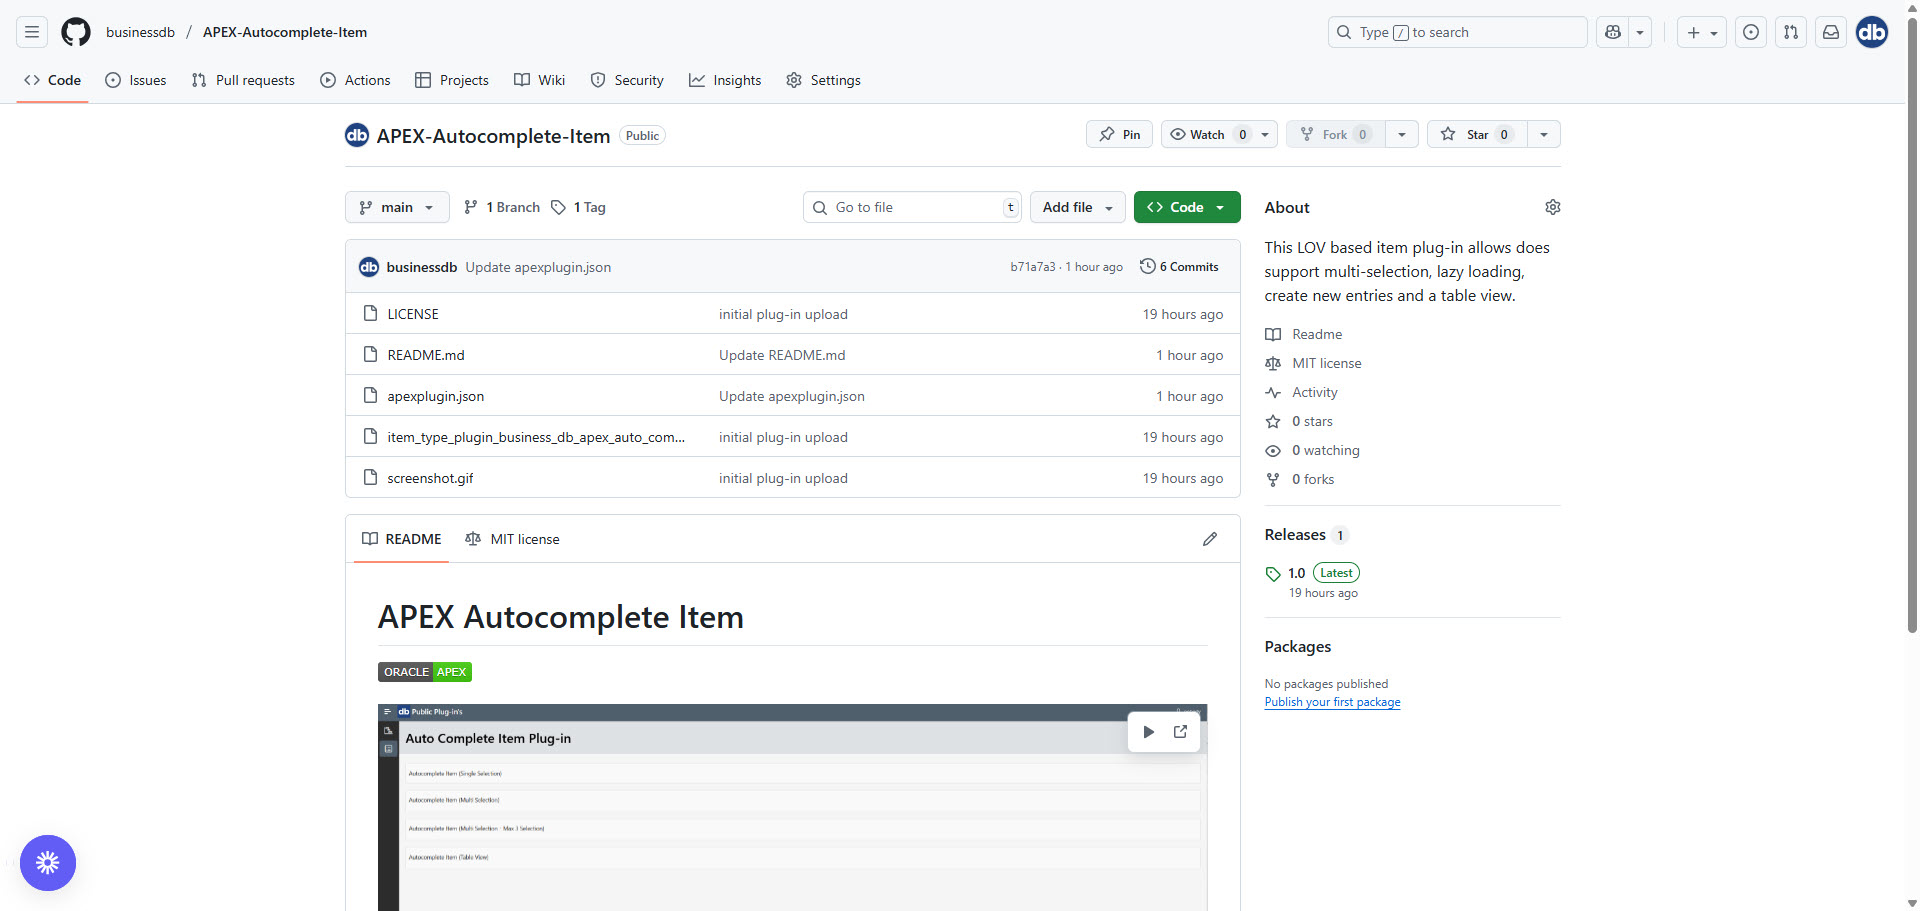Star this repository
Image resolution: width=1920 pixels, height=911 pixels.
(1475, 135)
